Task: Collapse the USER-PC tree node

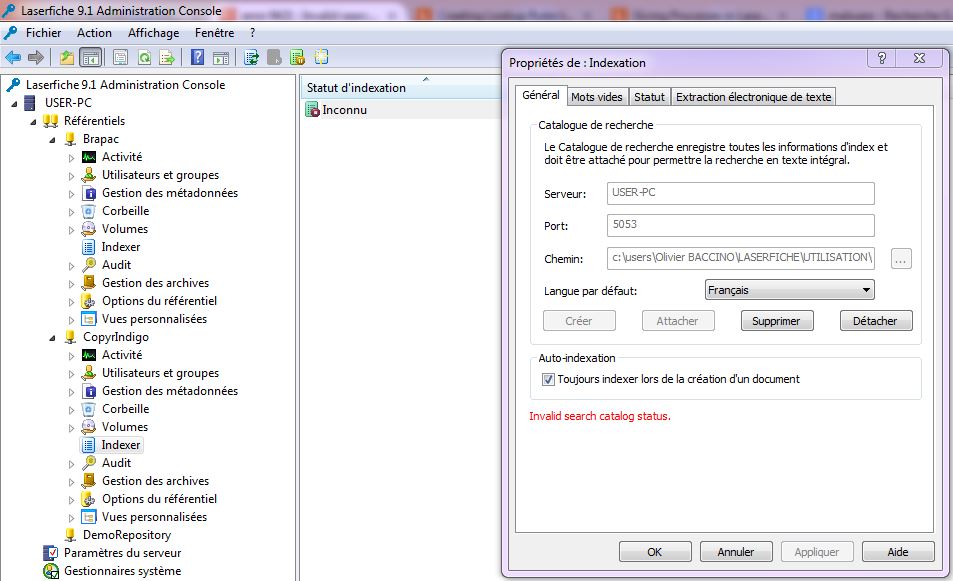Action: pos(15,104)
